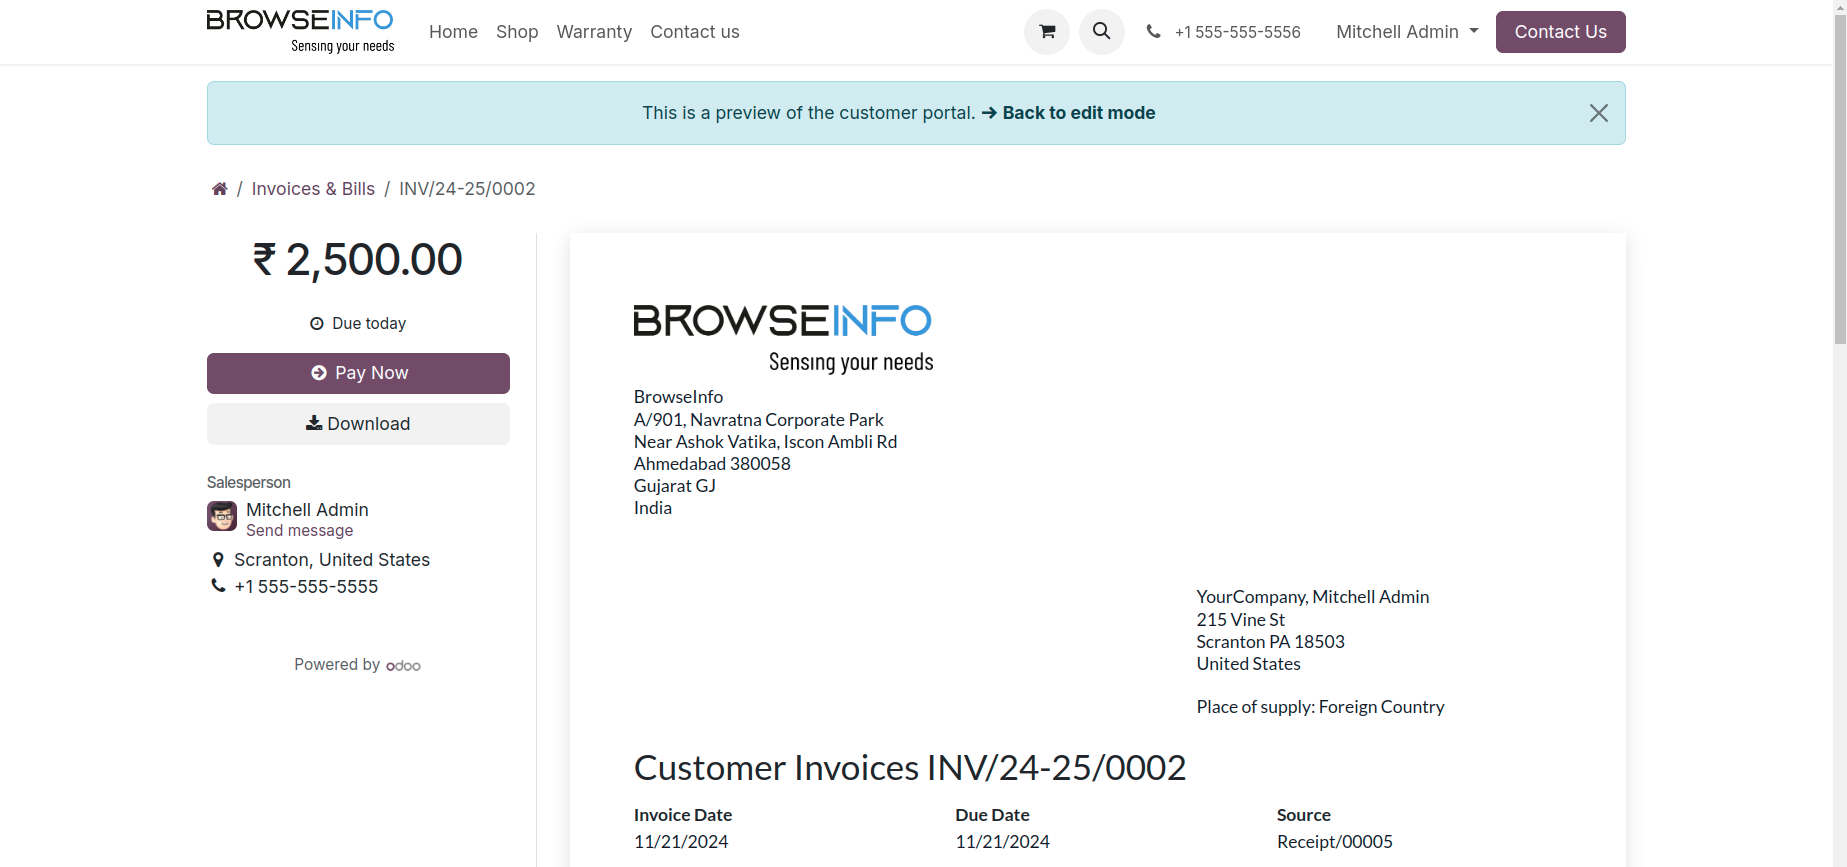Click the search magnifier icon
The width and height of the screenshot is (1847, 867).
coord(1101,32)
